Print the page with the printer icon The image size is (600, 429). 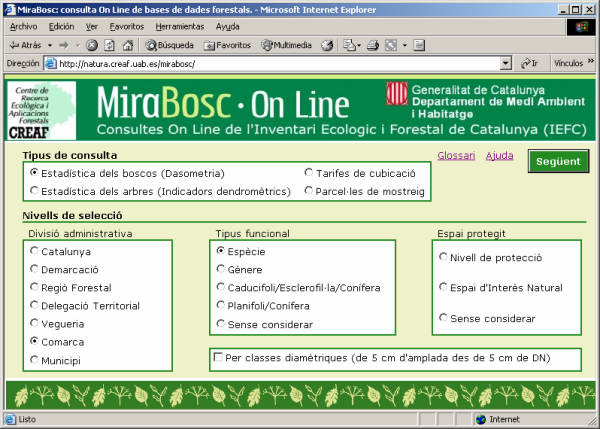pos(373,45)
